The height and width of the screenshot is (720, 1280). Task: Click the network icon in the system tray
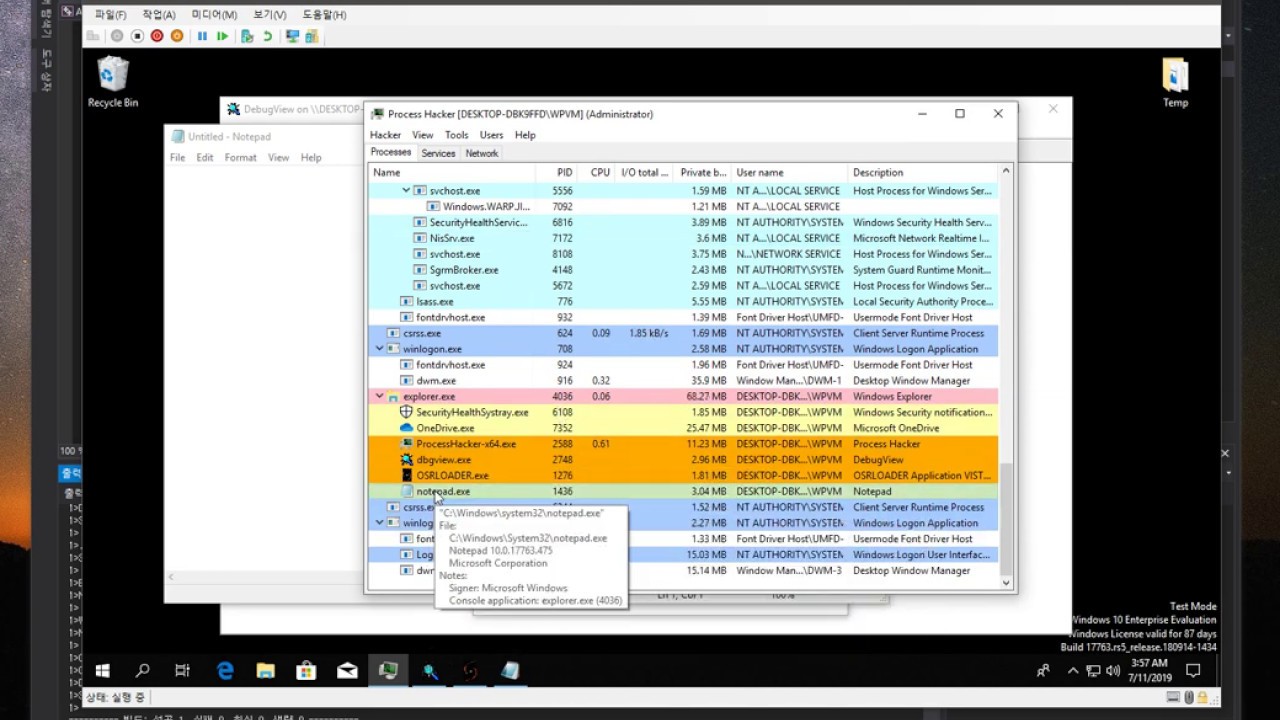[1093, 671]
